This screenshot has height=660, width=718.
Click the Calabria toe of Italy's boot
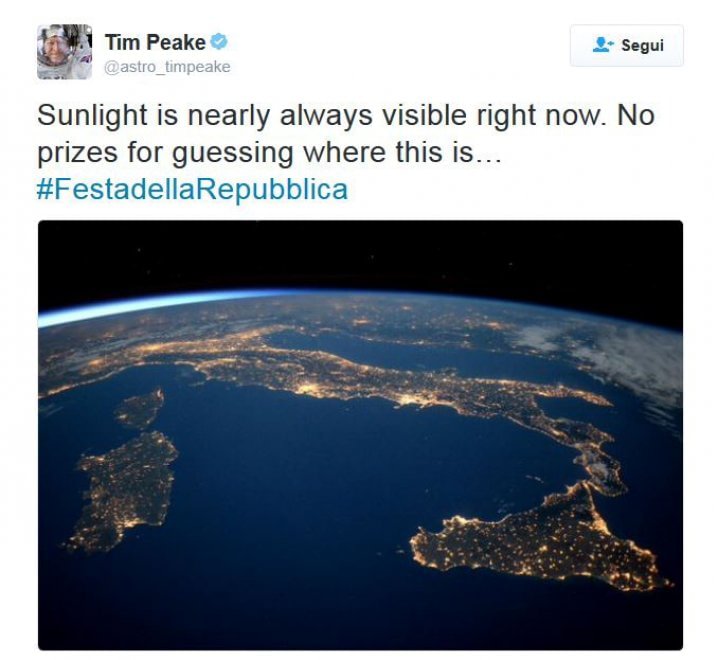click(600, 463)
